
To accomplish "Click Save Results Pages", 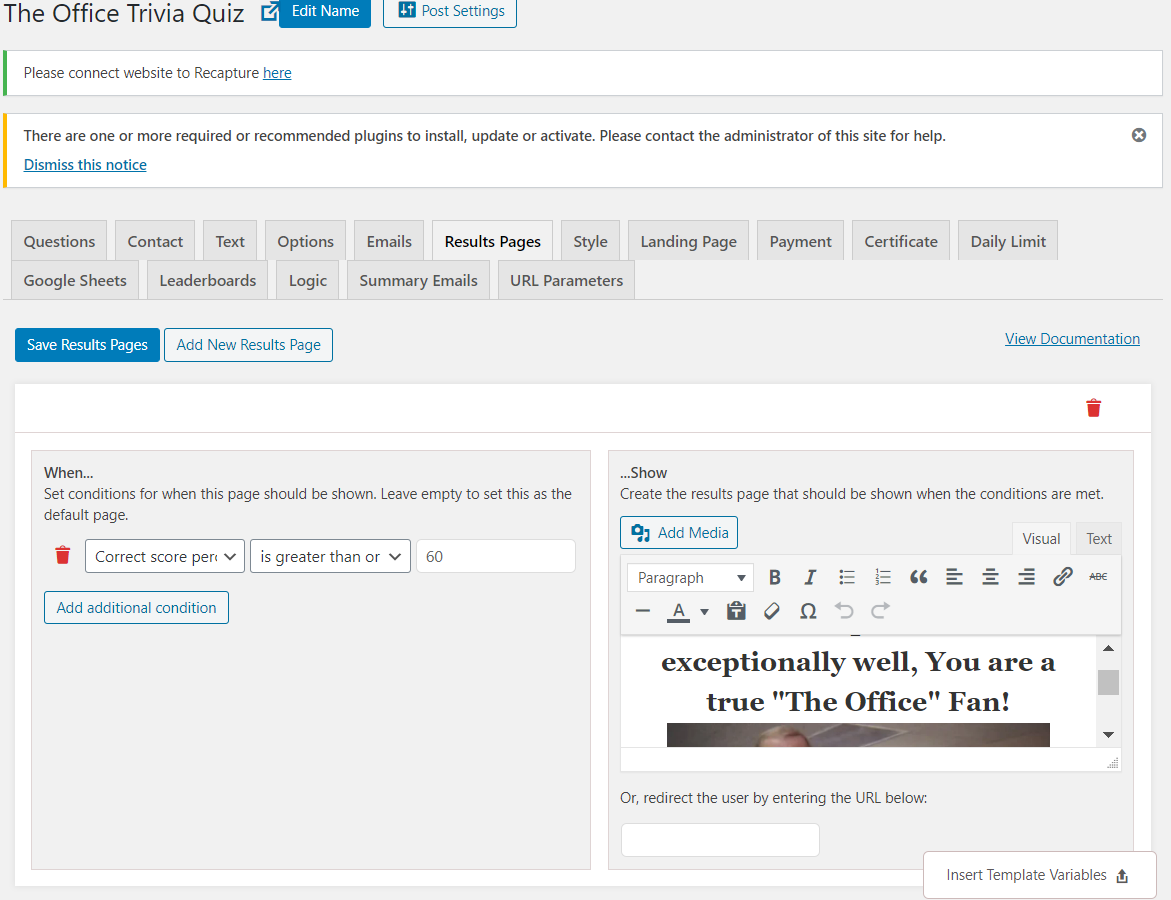I will coord(87,344).
